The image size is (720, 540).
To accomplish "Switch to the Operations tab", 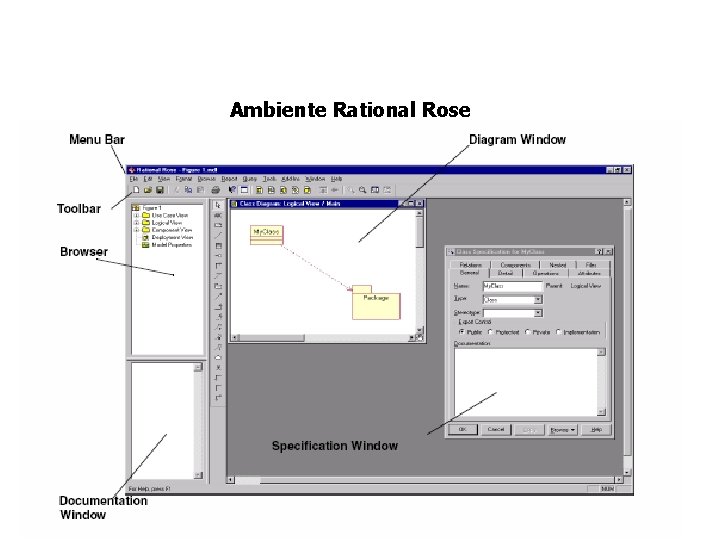I will point(546,273).
